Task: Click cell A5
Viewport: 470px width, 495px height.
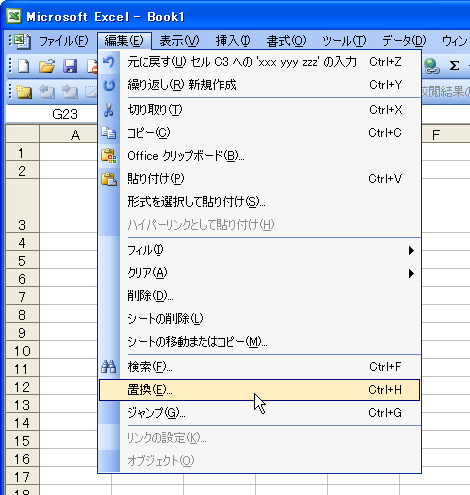Action: (69, 261)
